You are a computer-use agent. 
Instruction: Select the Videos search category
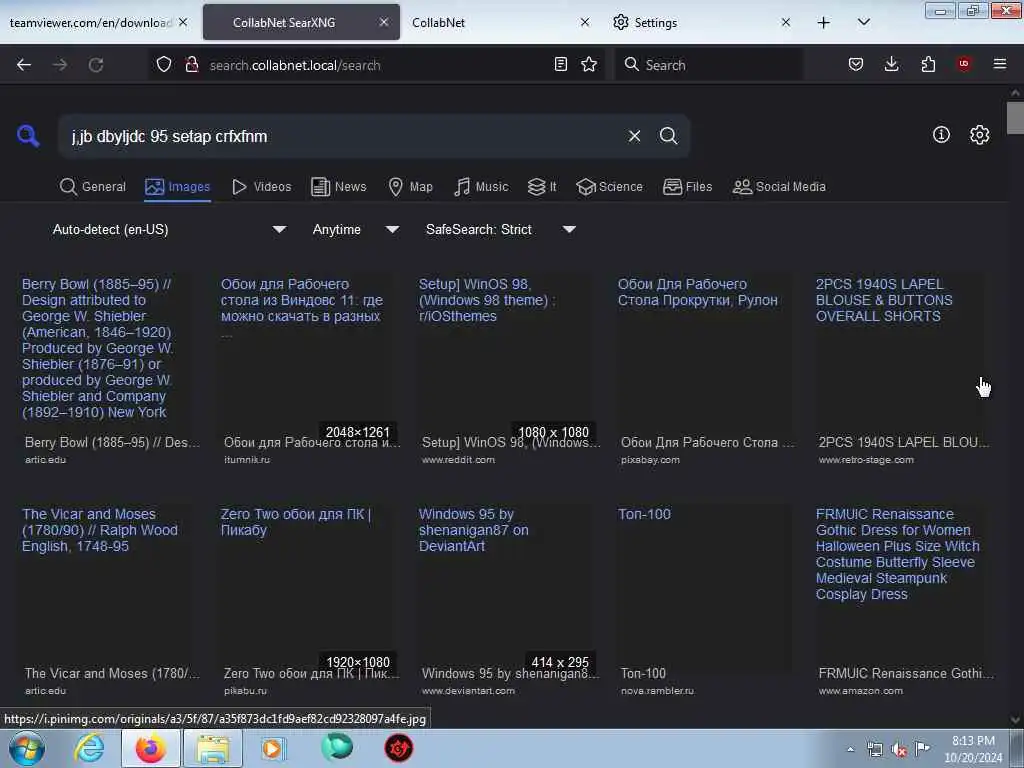click(262, 187)
